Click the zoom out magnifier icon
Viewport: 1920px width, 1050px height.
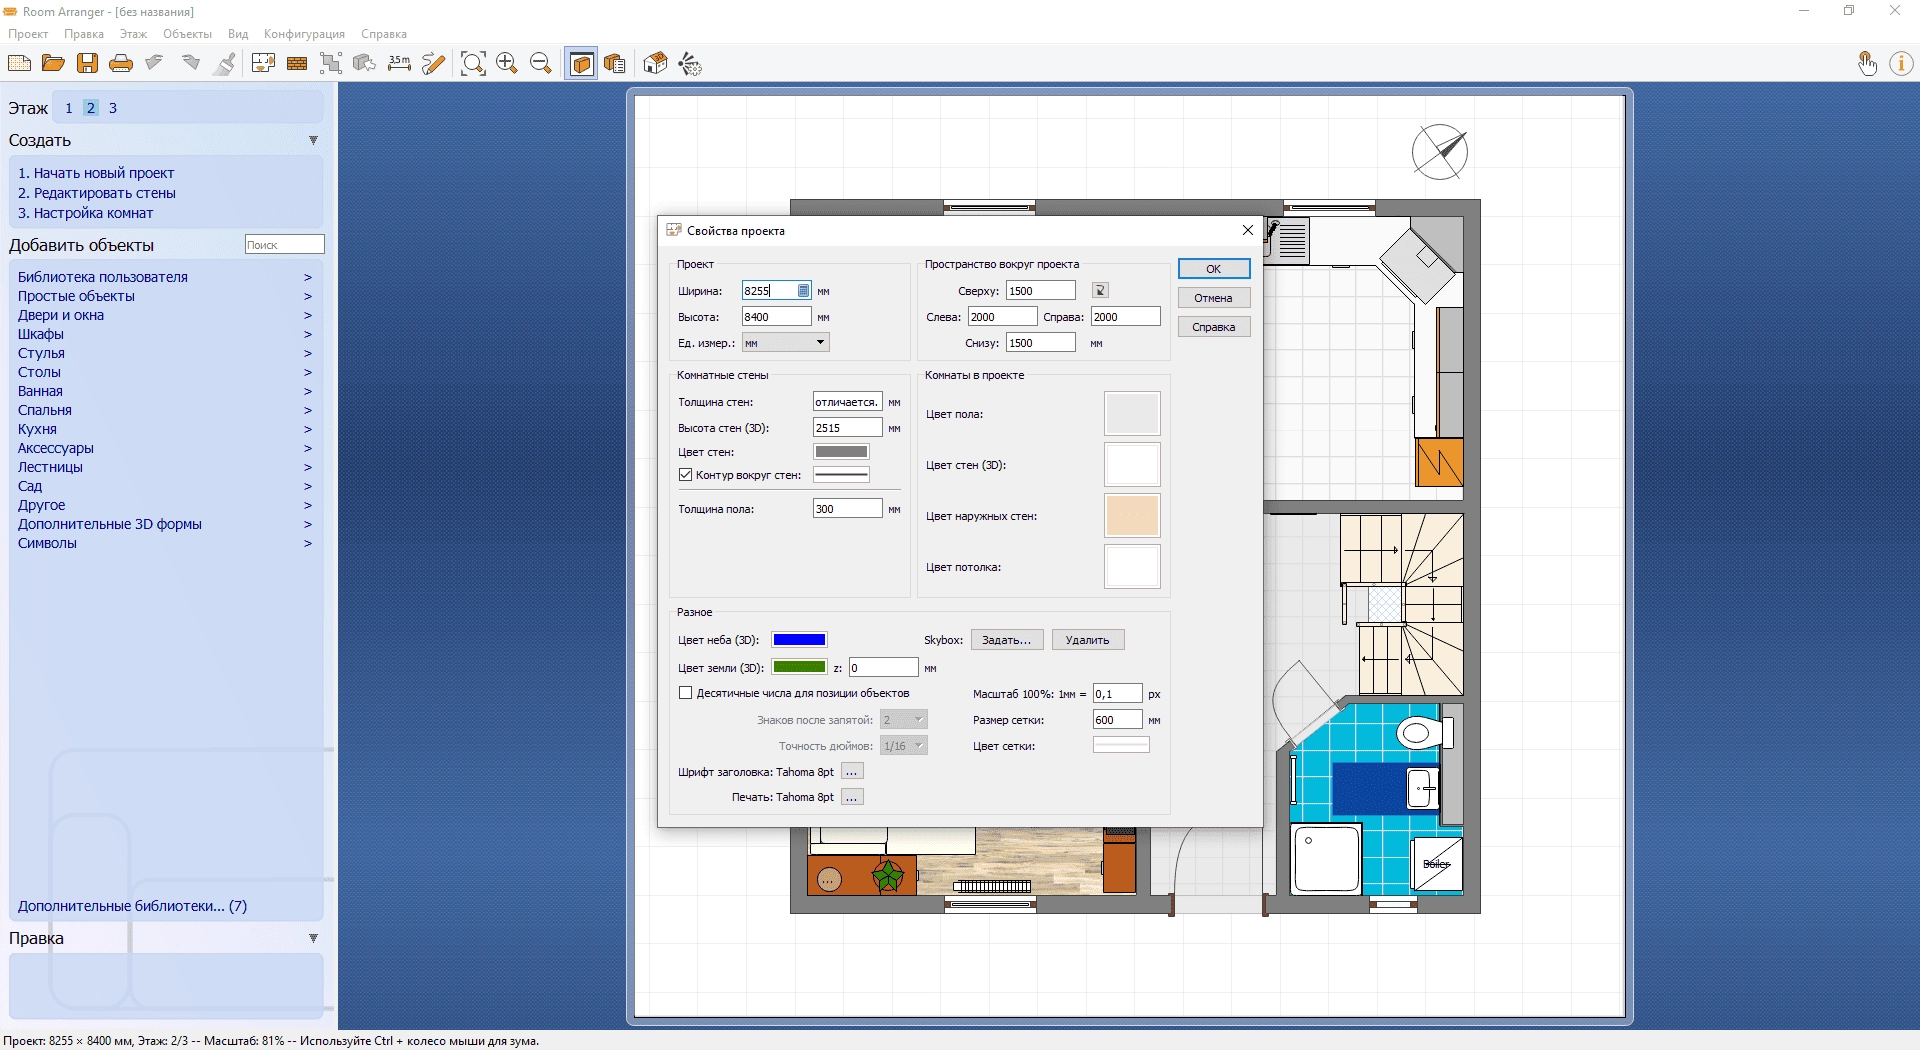click(x=541, y=64)
